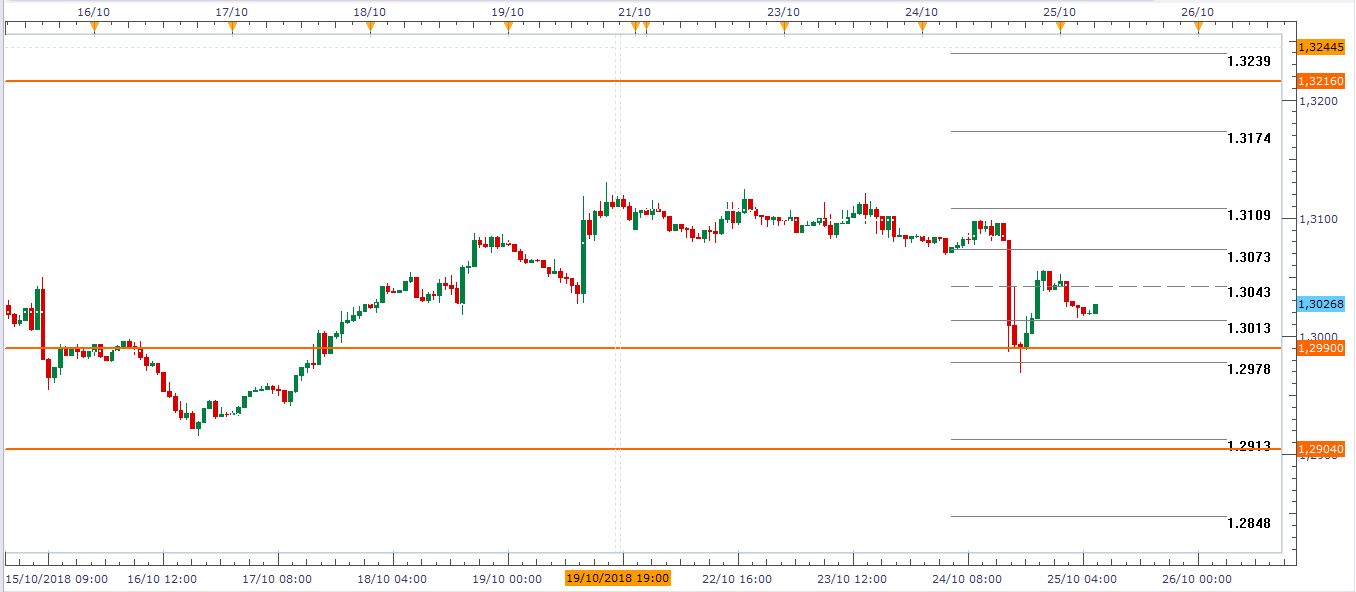Click the blue current price tag 1,30268
This screenshot has height=592, width=1356.
tap(1320, 304)
